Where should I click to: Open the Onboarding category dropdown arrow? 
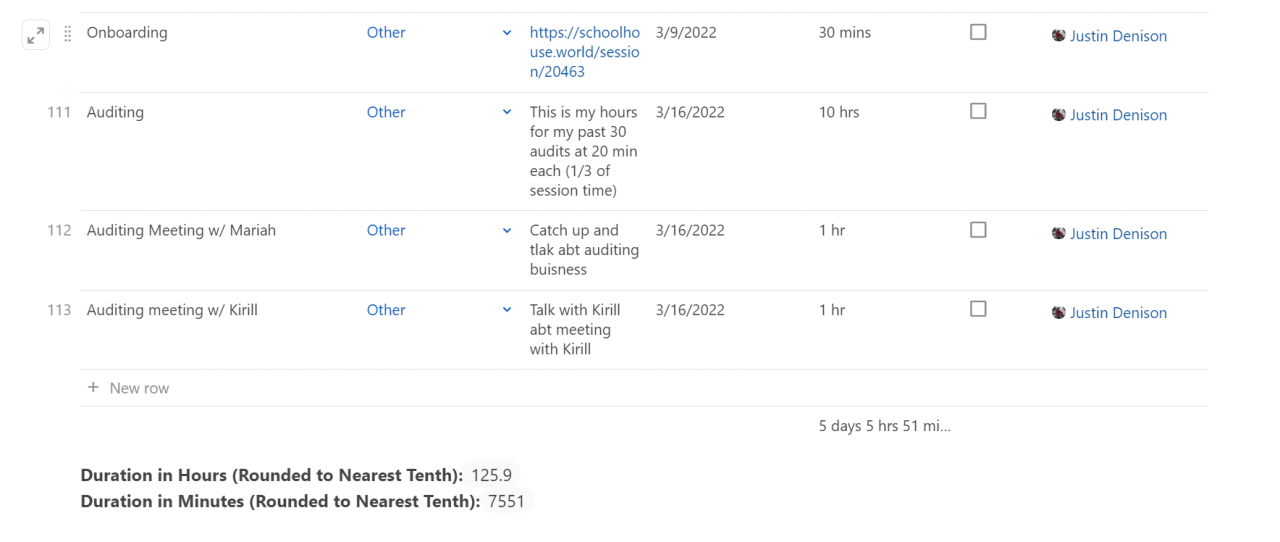coord(507,33)
